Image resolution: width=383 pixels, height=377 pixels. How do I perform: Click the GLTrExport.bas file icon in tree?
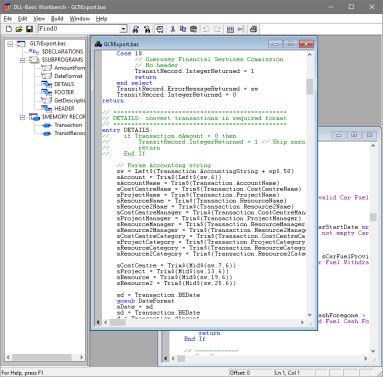21,44
